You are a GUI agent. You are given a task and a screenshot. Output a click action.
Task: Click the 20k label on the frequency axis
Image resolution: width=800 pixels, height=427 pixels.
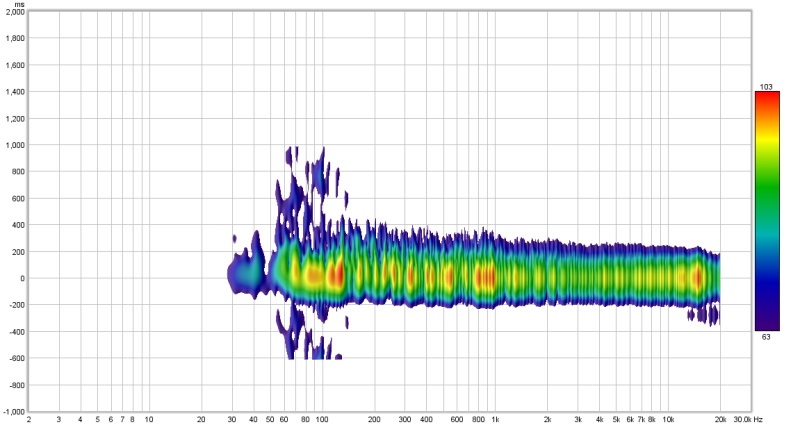tap(720, 419)
